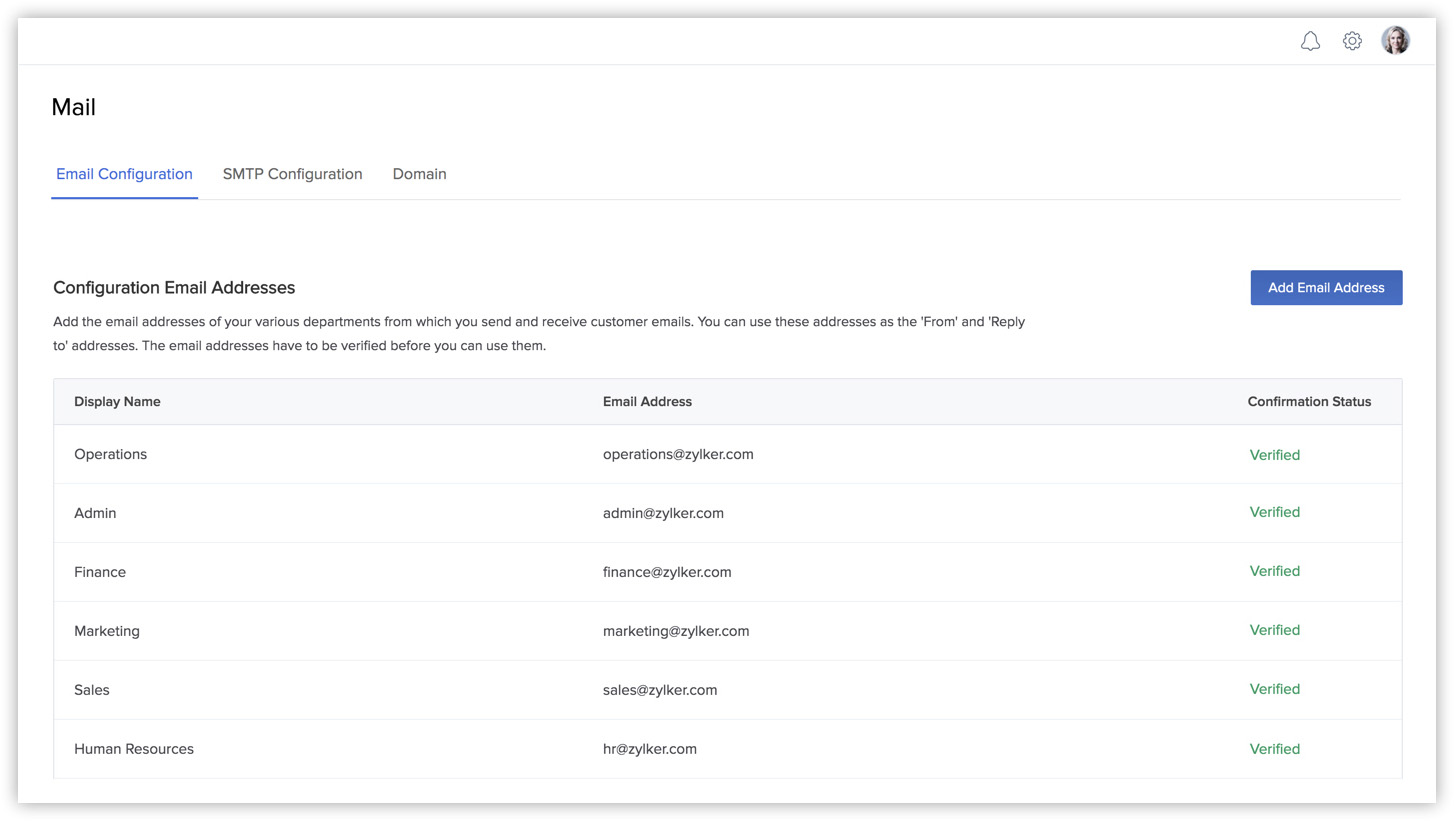
Task: Click Verified status for Operations row
Action: click(x=1275, y=454)
